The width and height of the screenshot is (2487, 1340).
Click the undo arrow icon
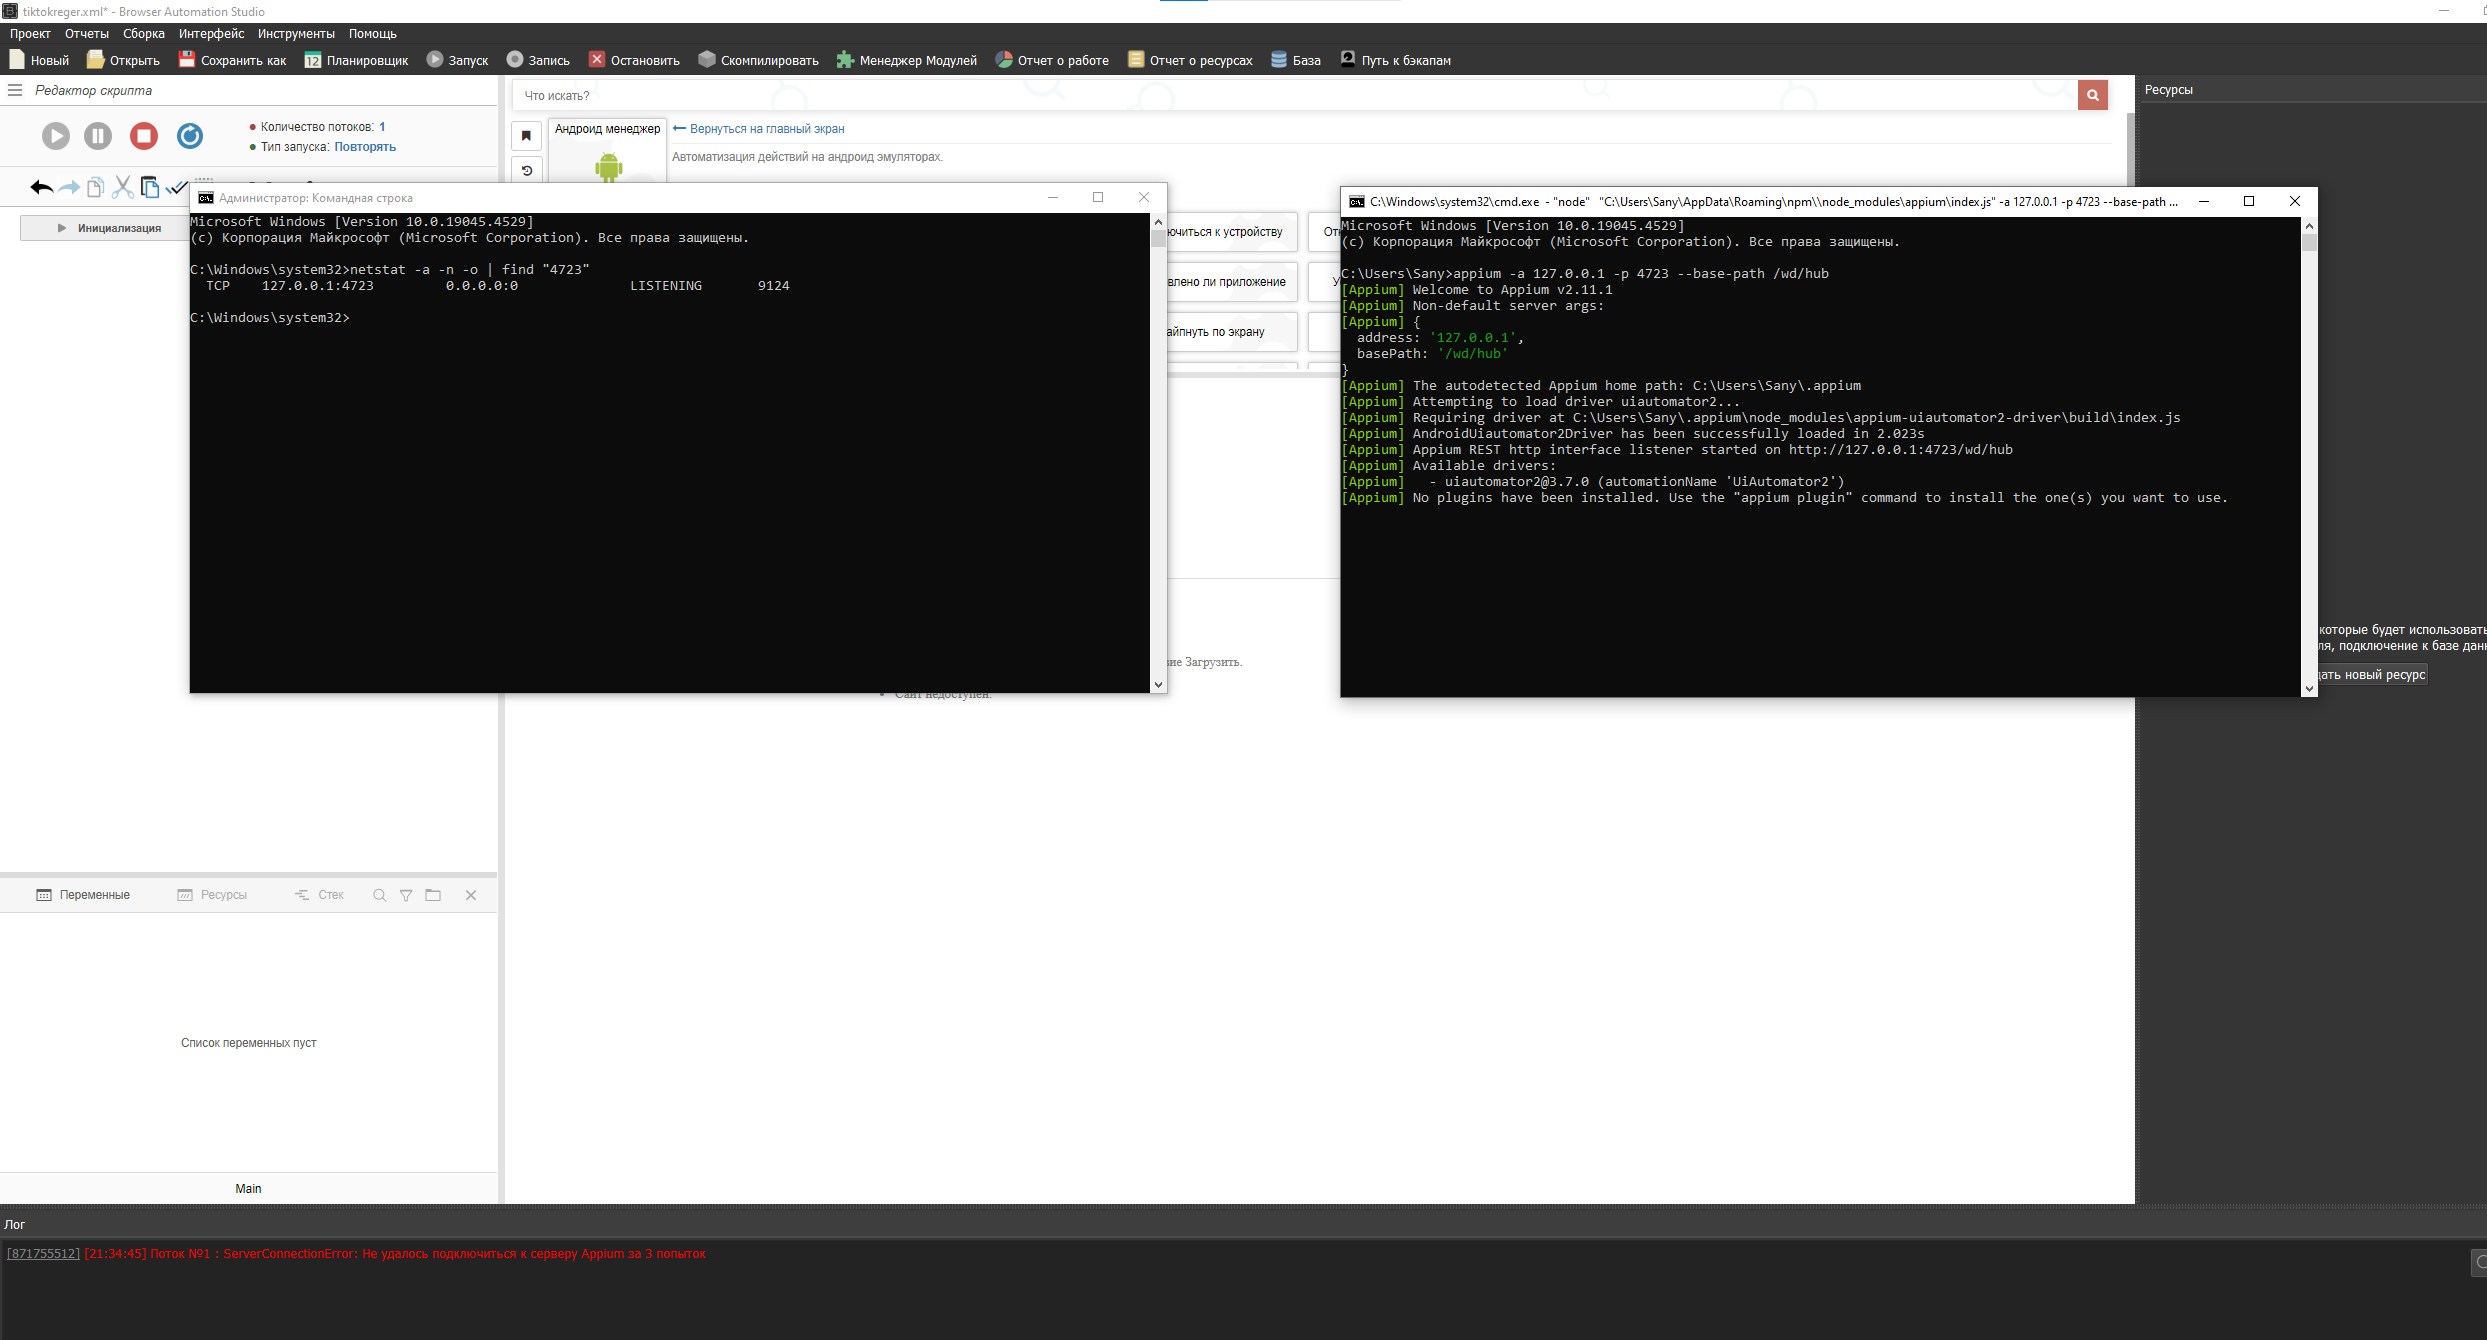(x=41, y=187)
